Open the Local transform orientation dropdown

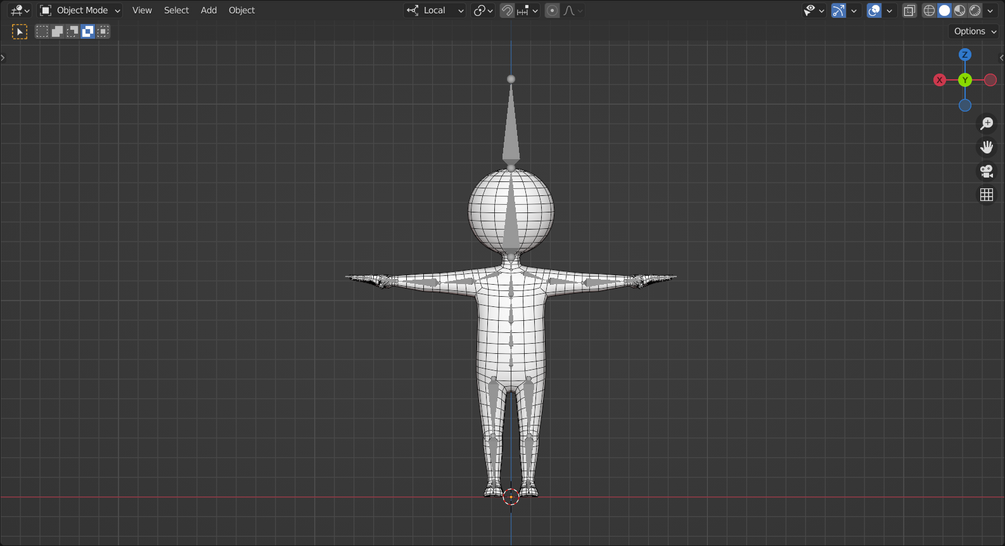point(435,10)
